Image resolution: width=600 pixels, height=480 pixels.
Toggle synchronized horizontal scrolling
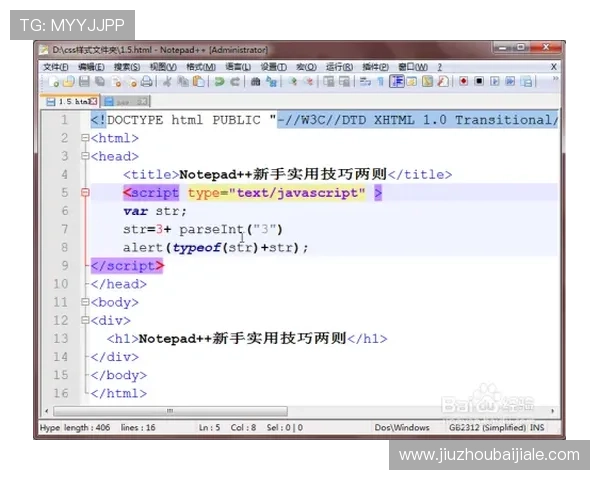pos(344,82)
